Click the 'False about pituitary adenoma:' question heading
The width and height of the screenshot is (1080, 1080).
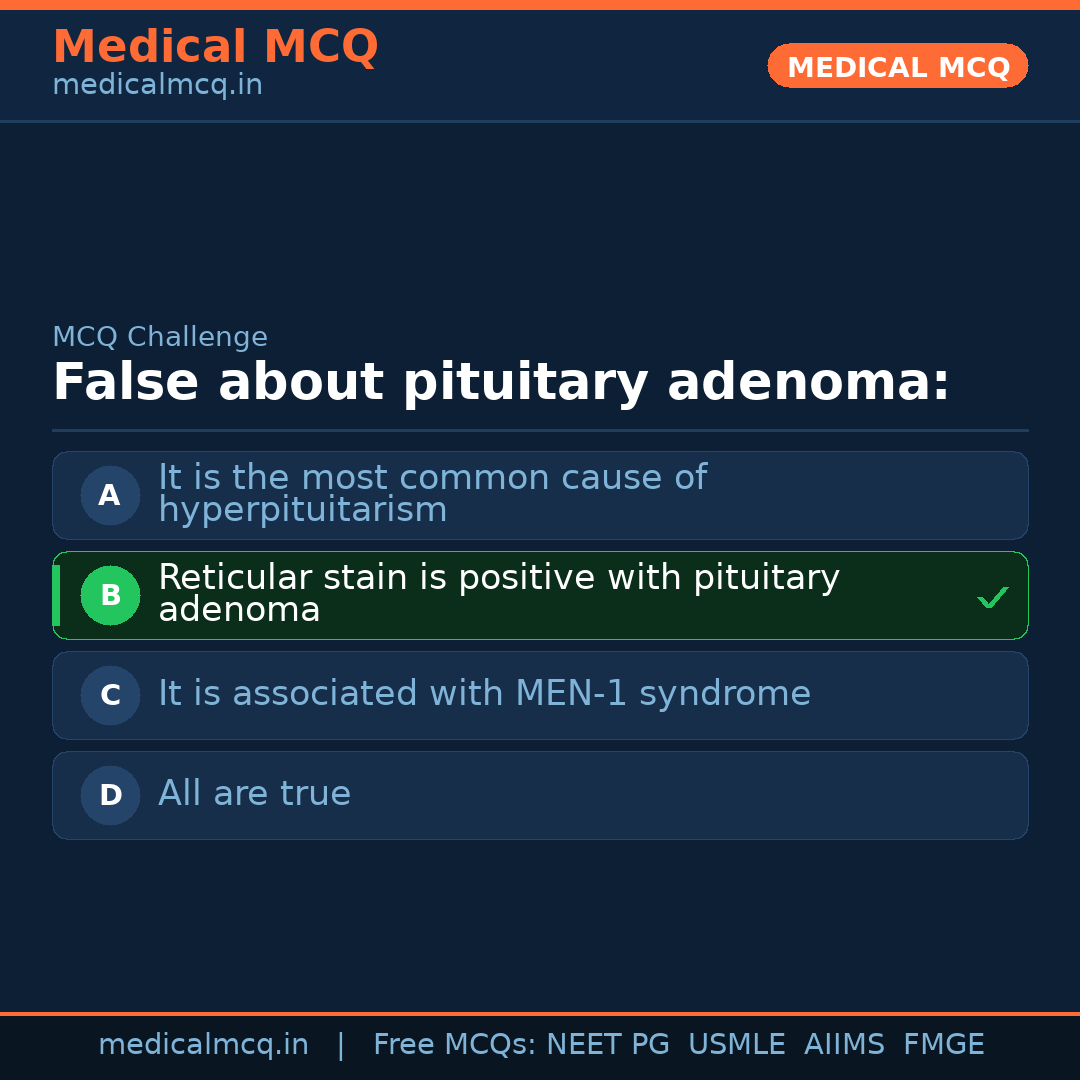point(501,383)
